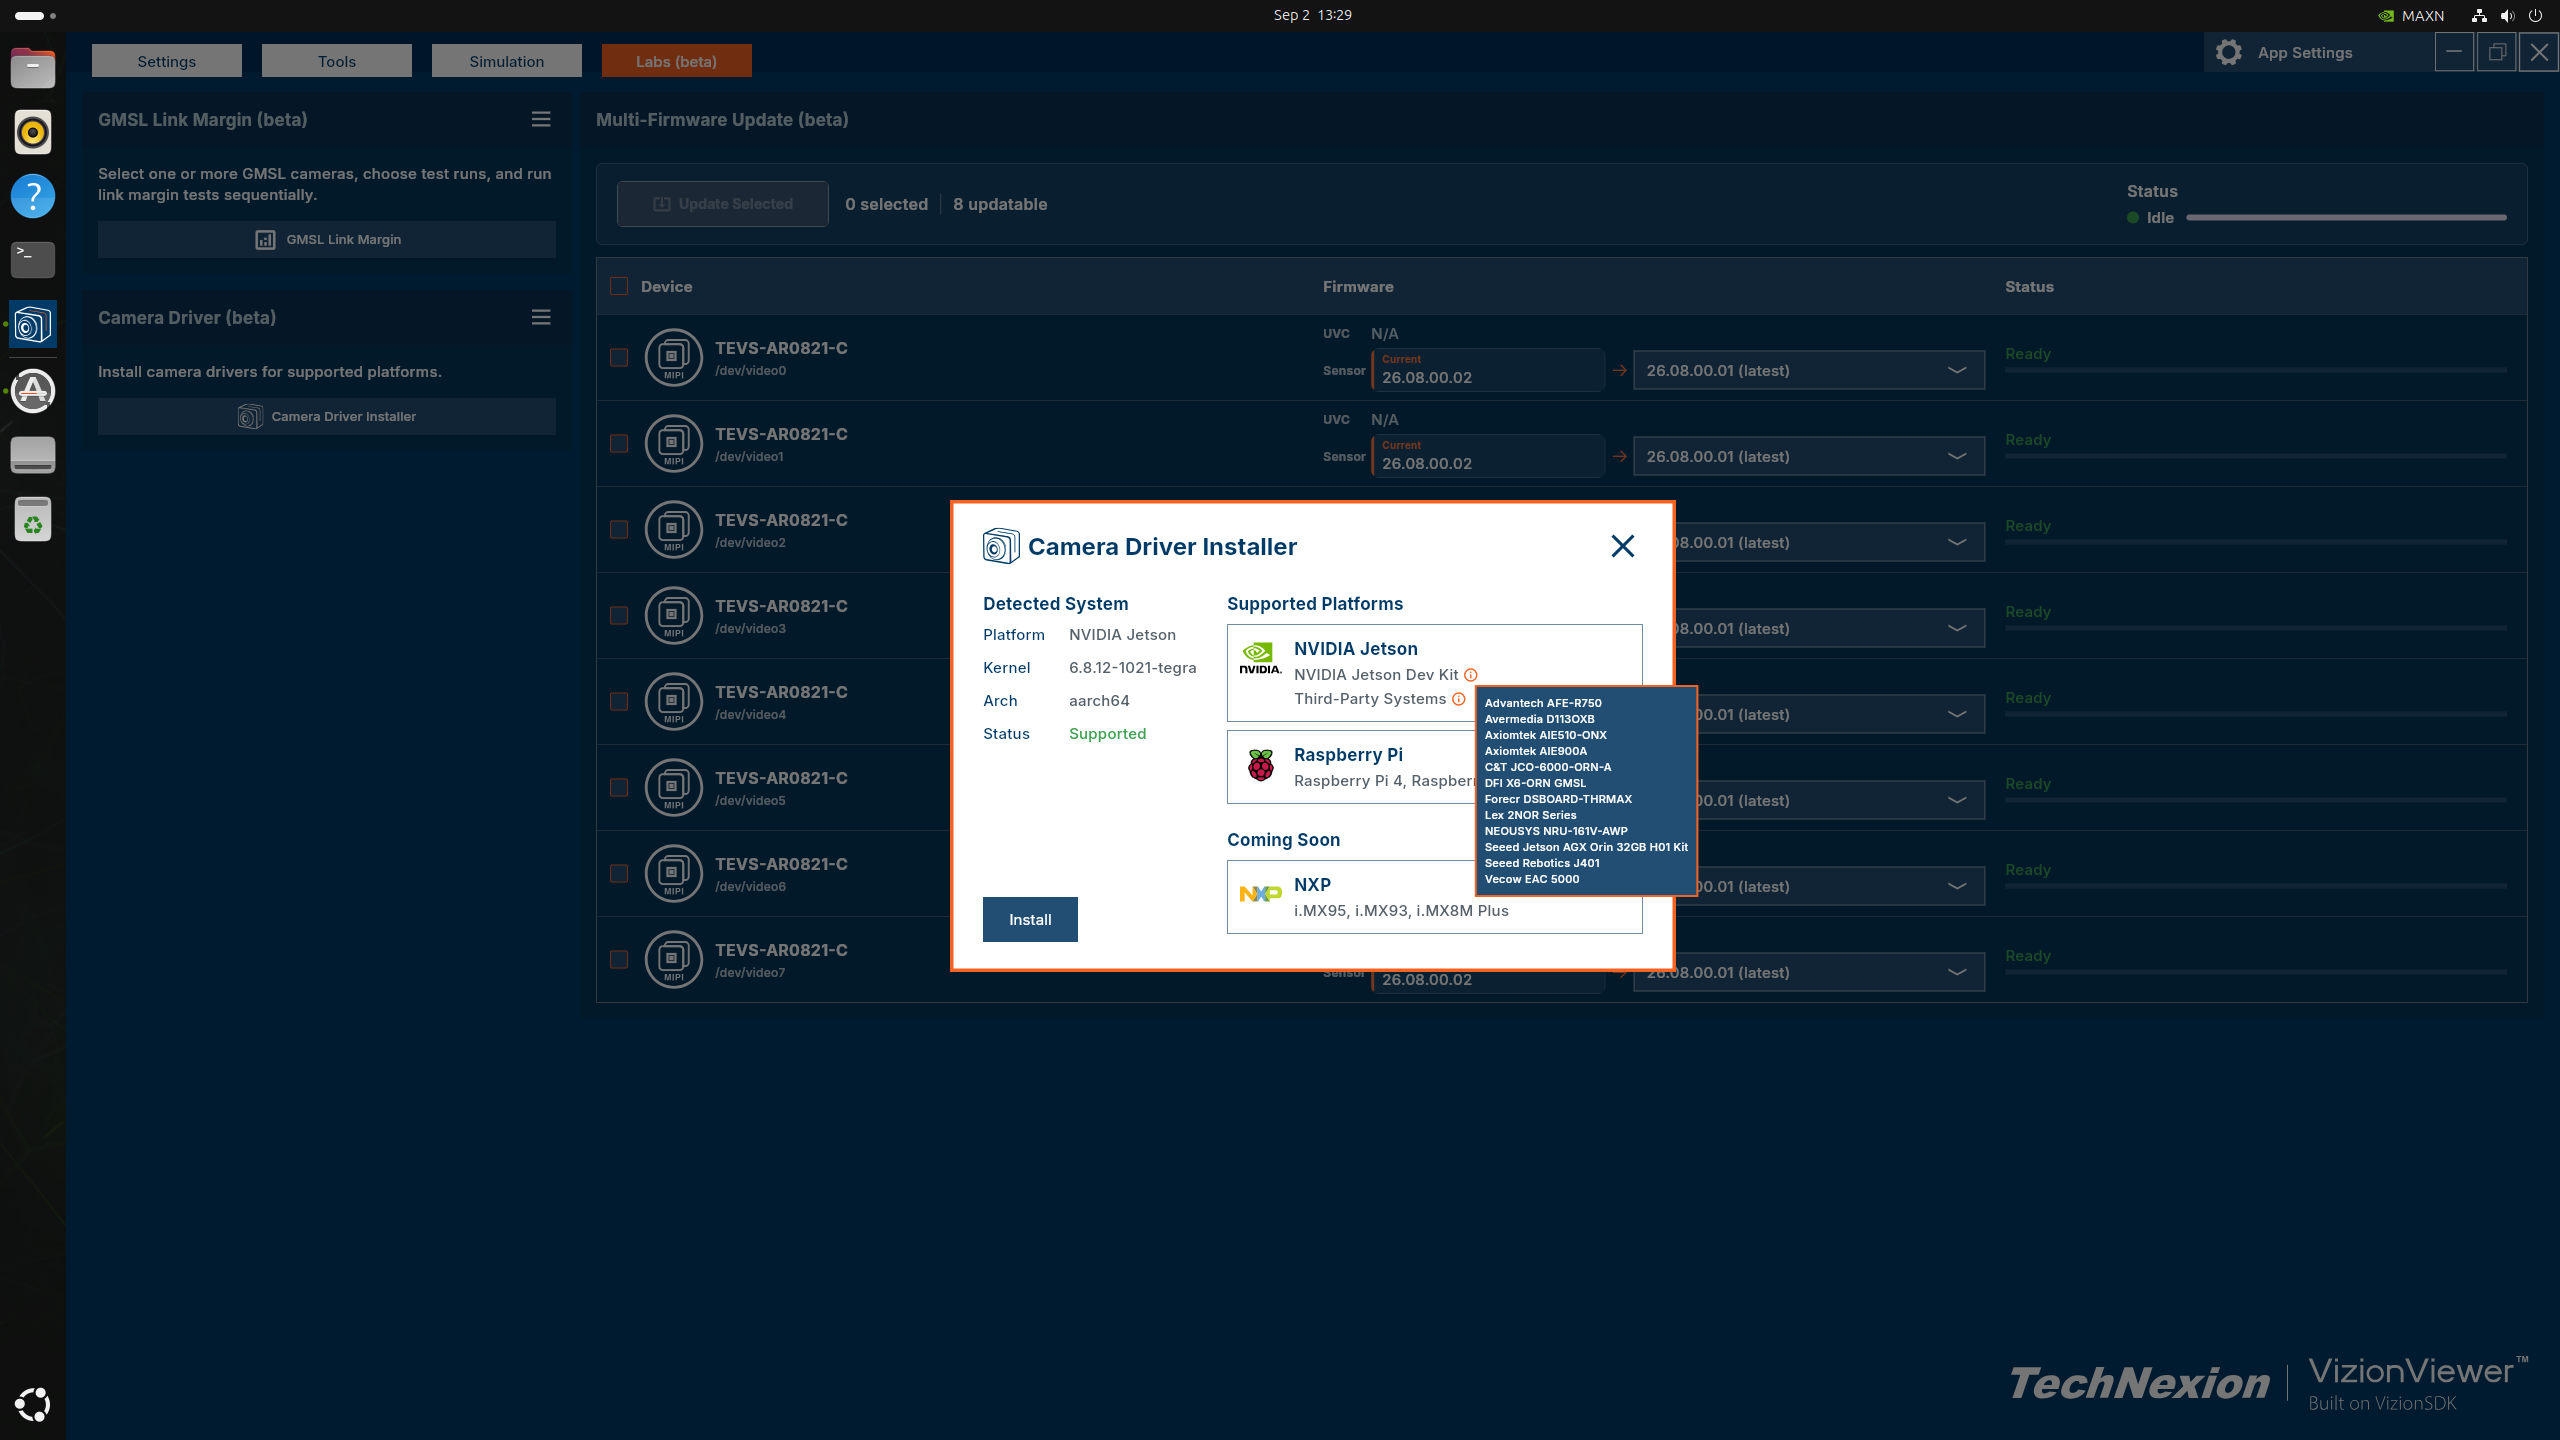Click the MIPI camera icon for /dev/video0
The height and width of the screenshot is (1440, 2560).
click(674, 357)
